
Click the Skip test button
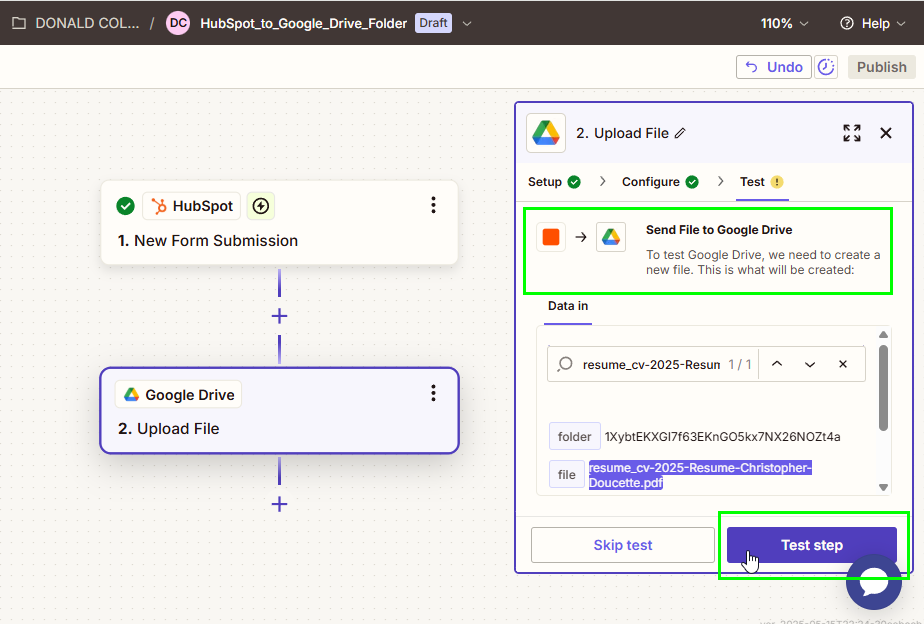623,545
